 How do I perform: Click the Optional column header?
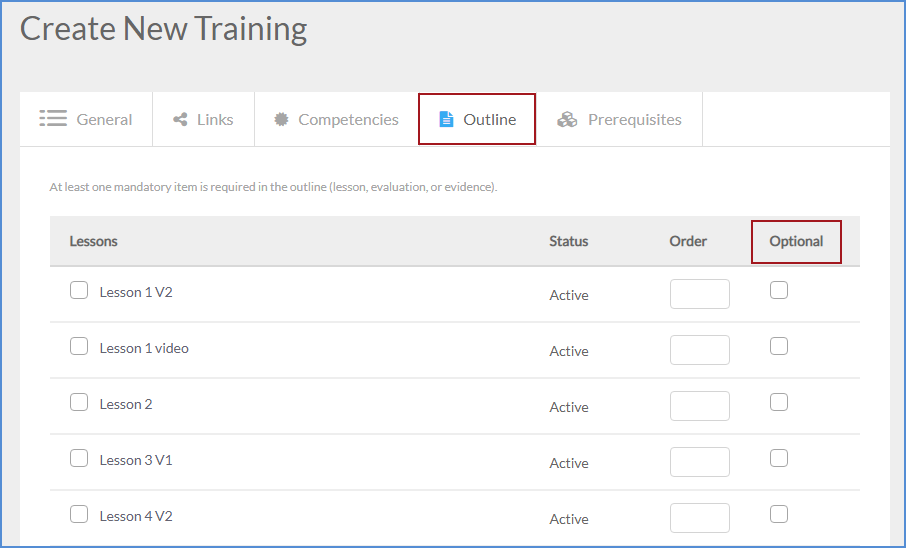coord(796,241)
